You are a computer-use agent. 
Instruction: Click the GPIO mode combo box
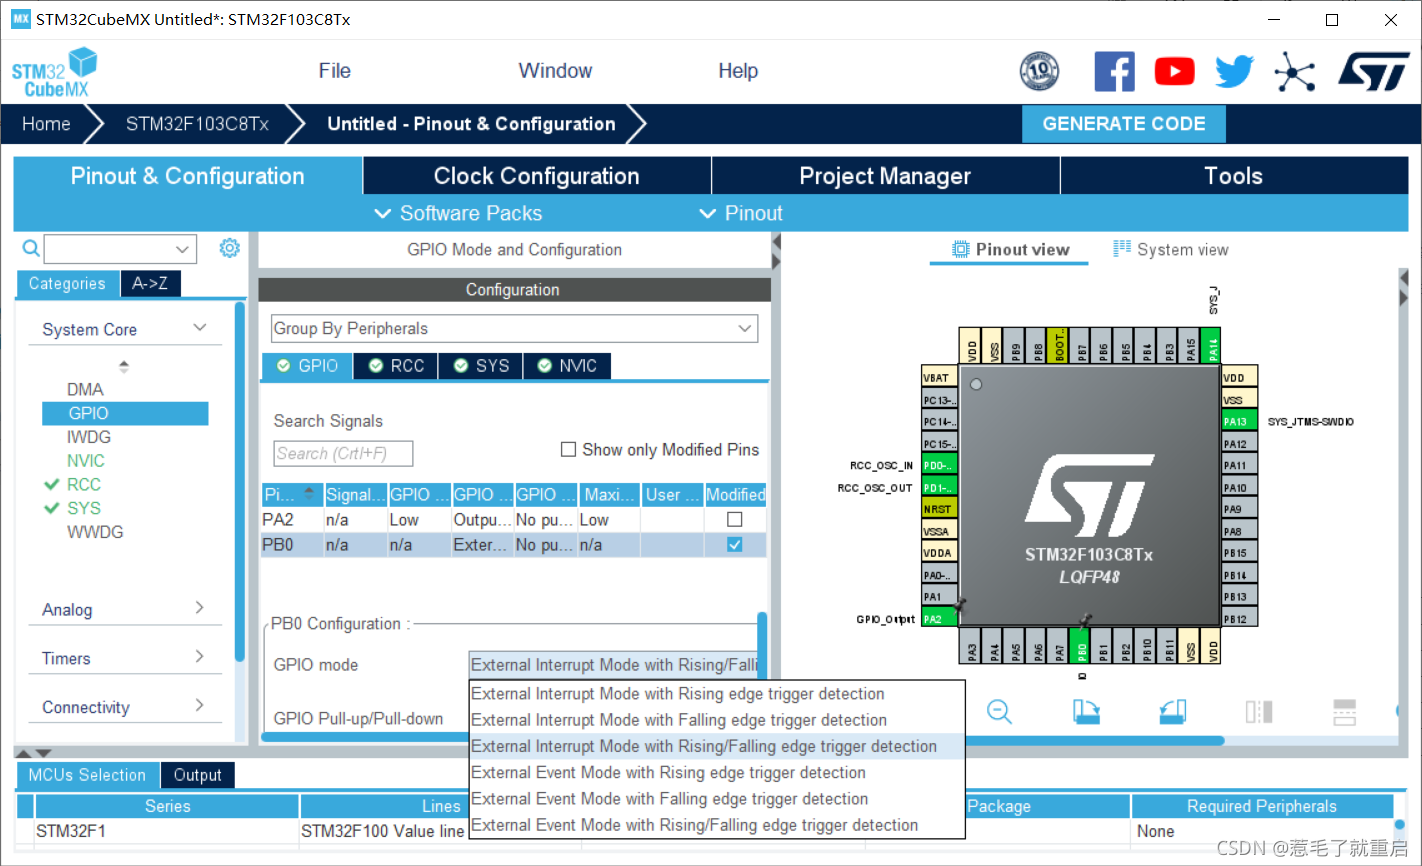(x=615, y=665)
